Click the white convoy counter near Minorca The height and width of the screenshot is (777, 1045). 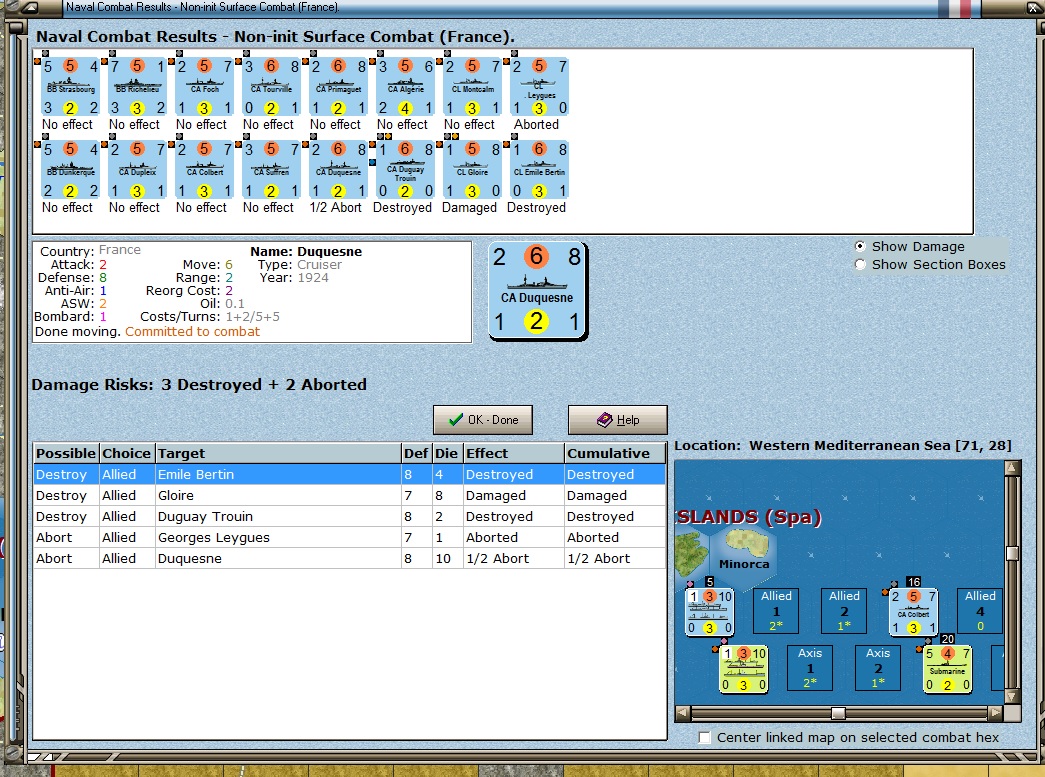710,612
